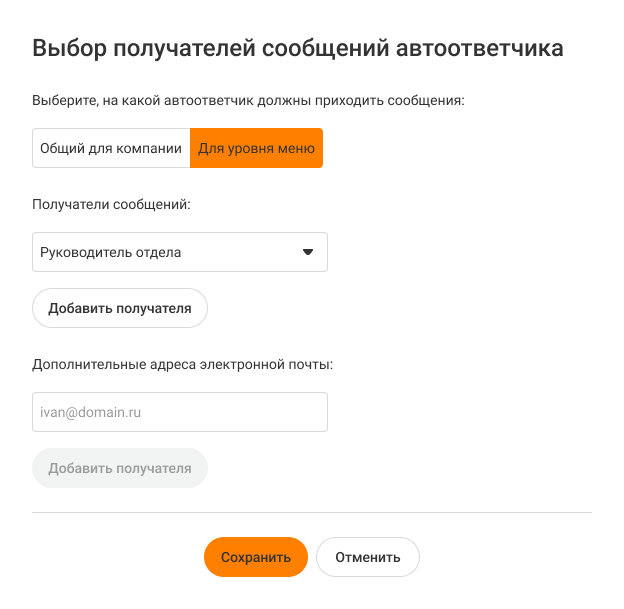
Task: Click the "Получатели сообщений:" label
Action: click(111, 204)
